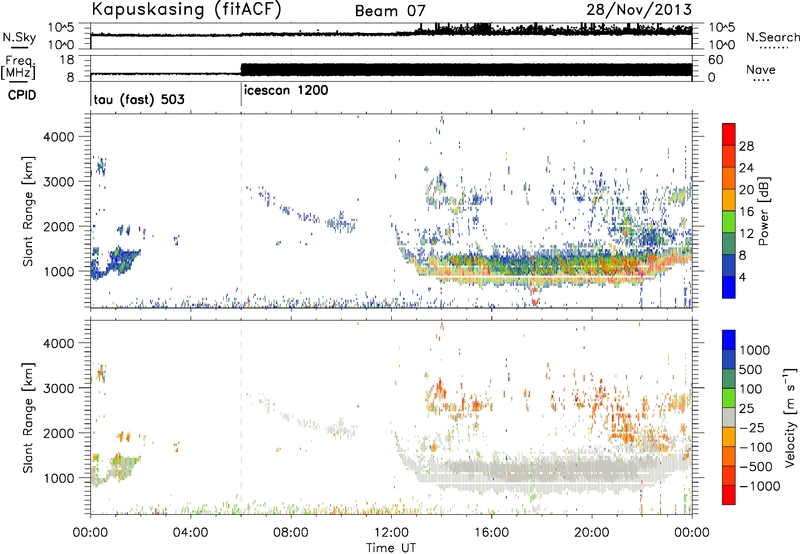The image size is (800, 554).
Task: Click the 2000 km tick in velocity panel
Action: click(x=58, y=433)
